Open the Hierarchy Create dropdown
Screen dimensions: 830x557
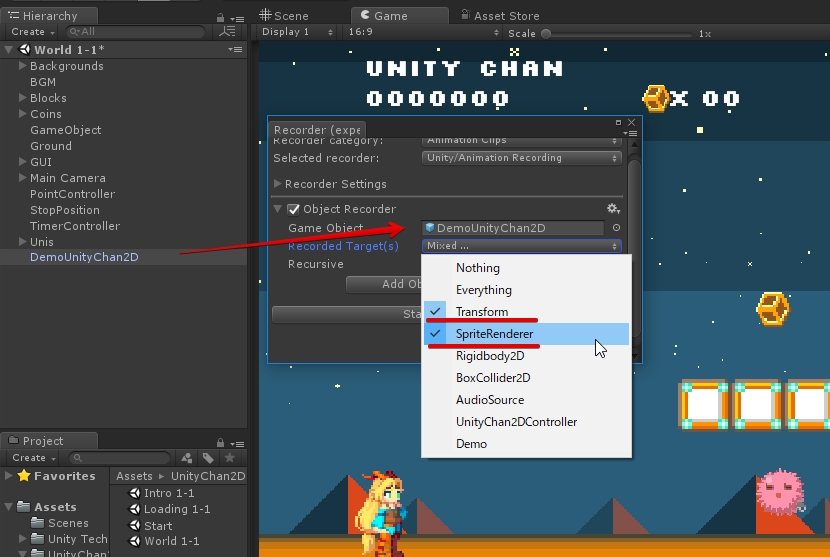pyautogui.click(x=33, y=32)
